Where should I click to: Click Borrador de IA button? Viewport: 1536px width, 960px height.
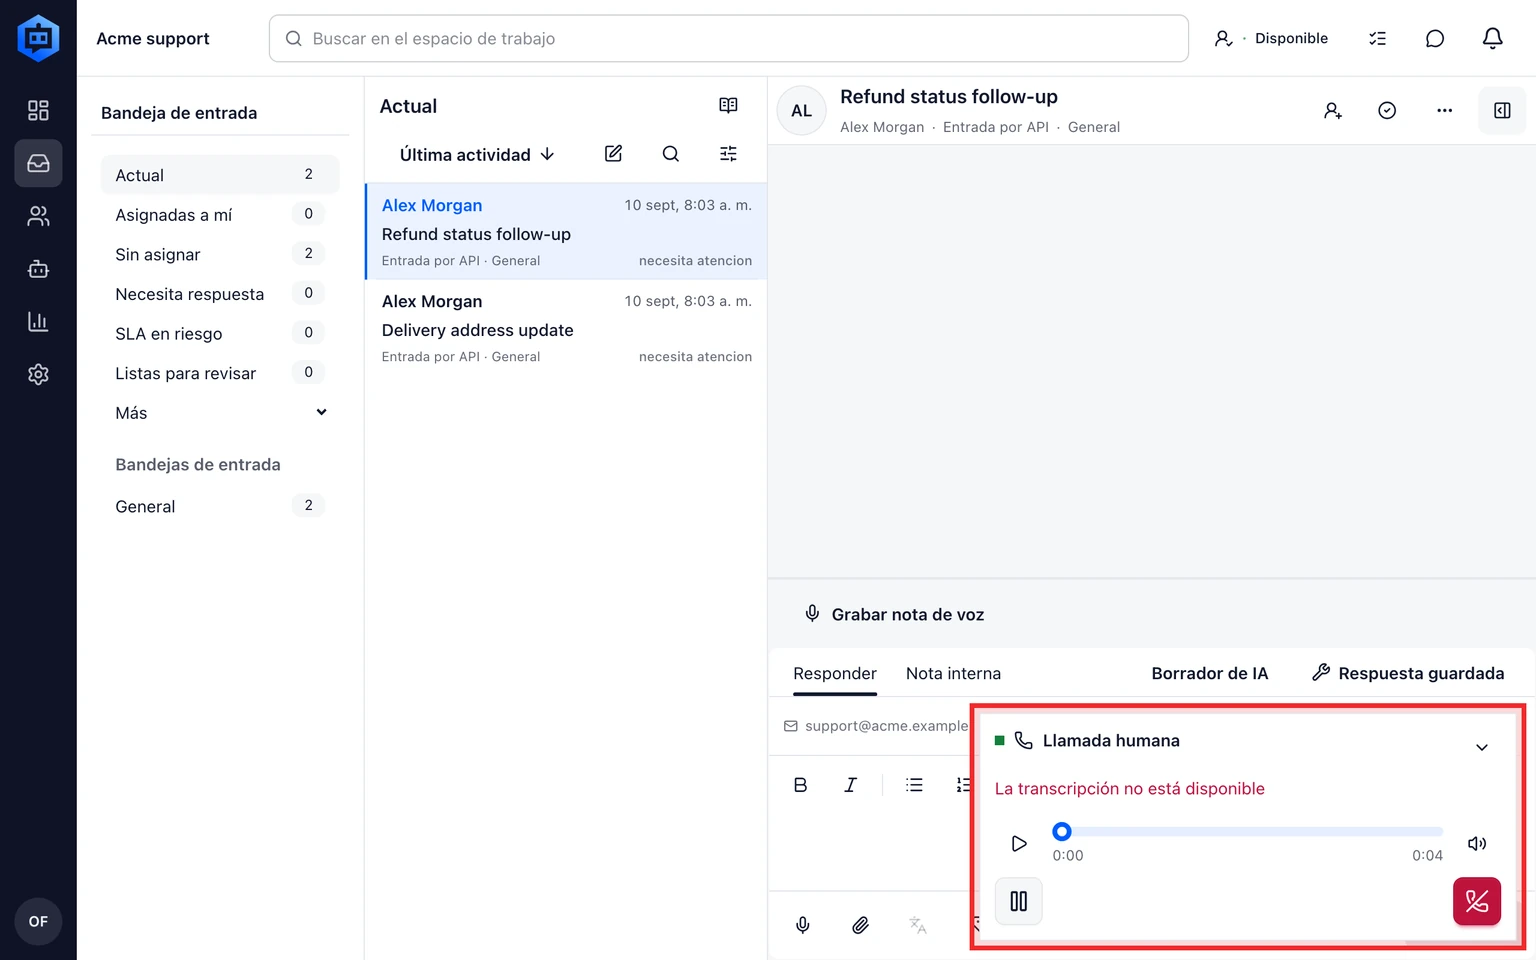[x=1210, y=673]
